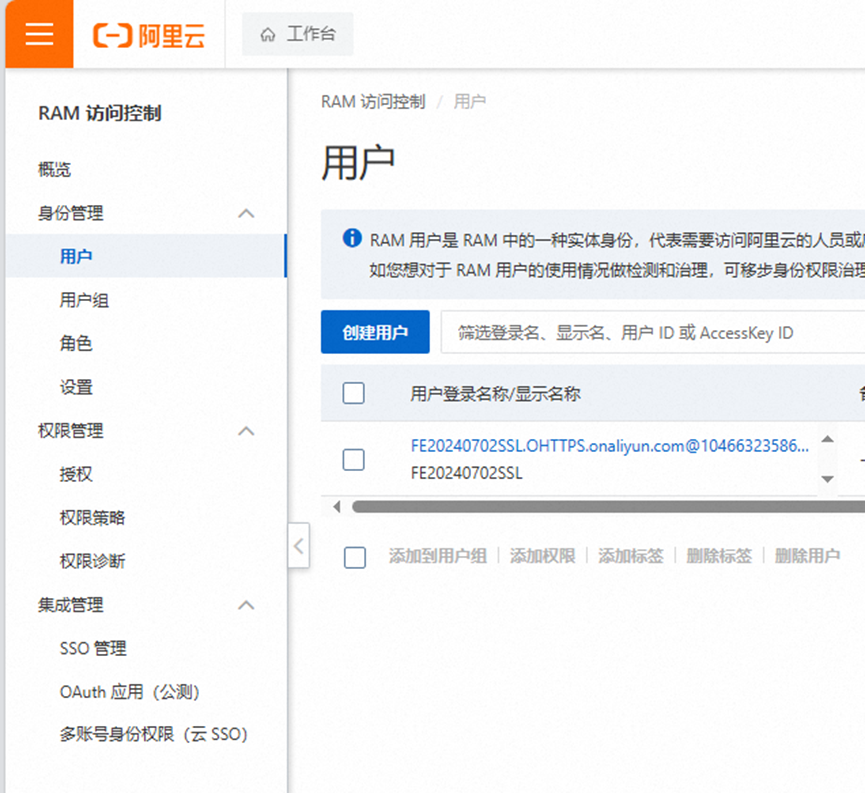Click the RAM 访问控制 breadcrumb link
Viewport: 865px width, 793px height.
coord(373,102)
